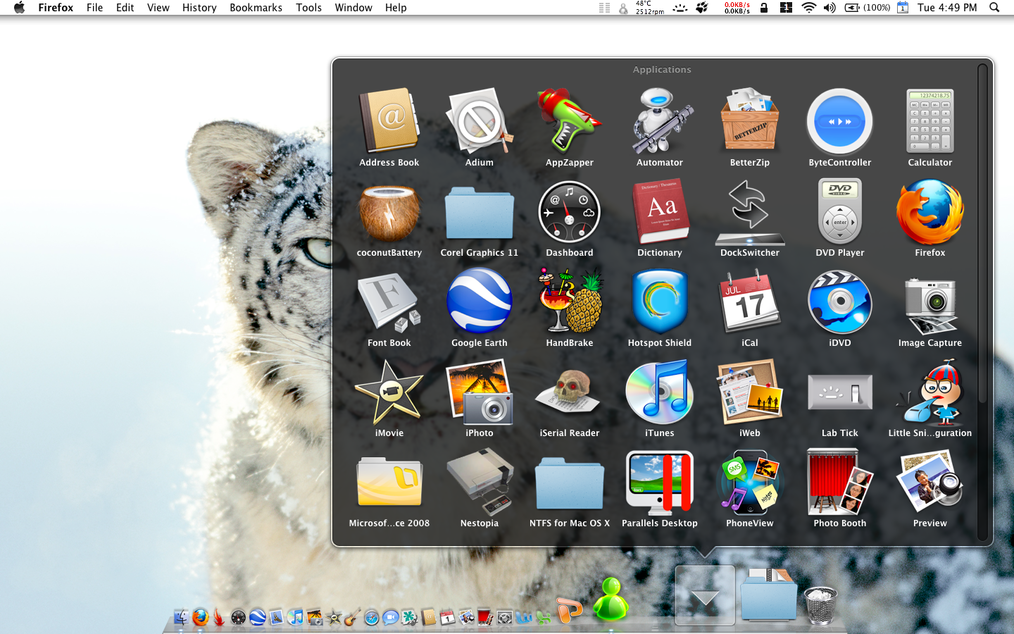Image resolution: width=1014 pixels, height=634 pixels.
Task: Open Image Capture
Action: [x=930, y=304]
